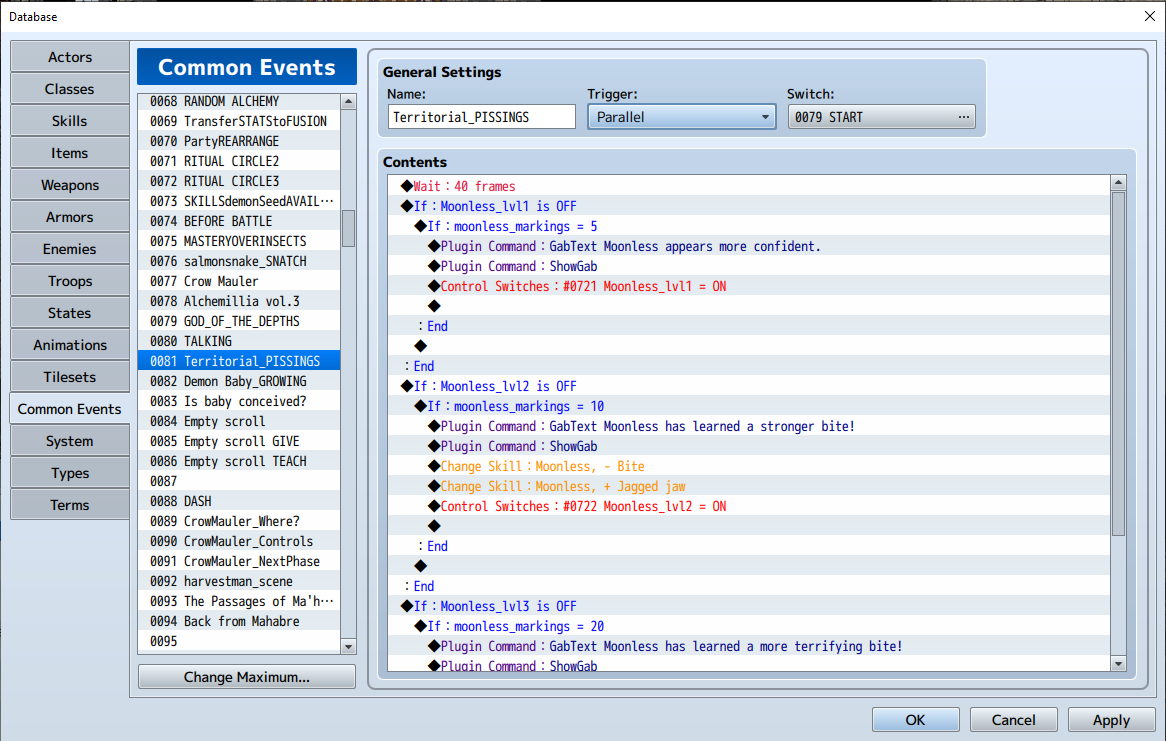This screenshot has width=1166, height=741.
Task: Select event 0089 CrowMauler_Where?
Action: tap(239, 522)
